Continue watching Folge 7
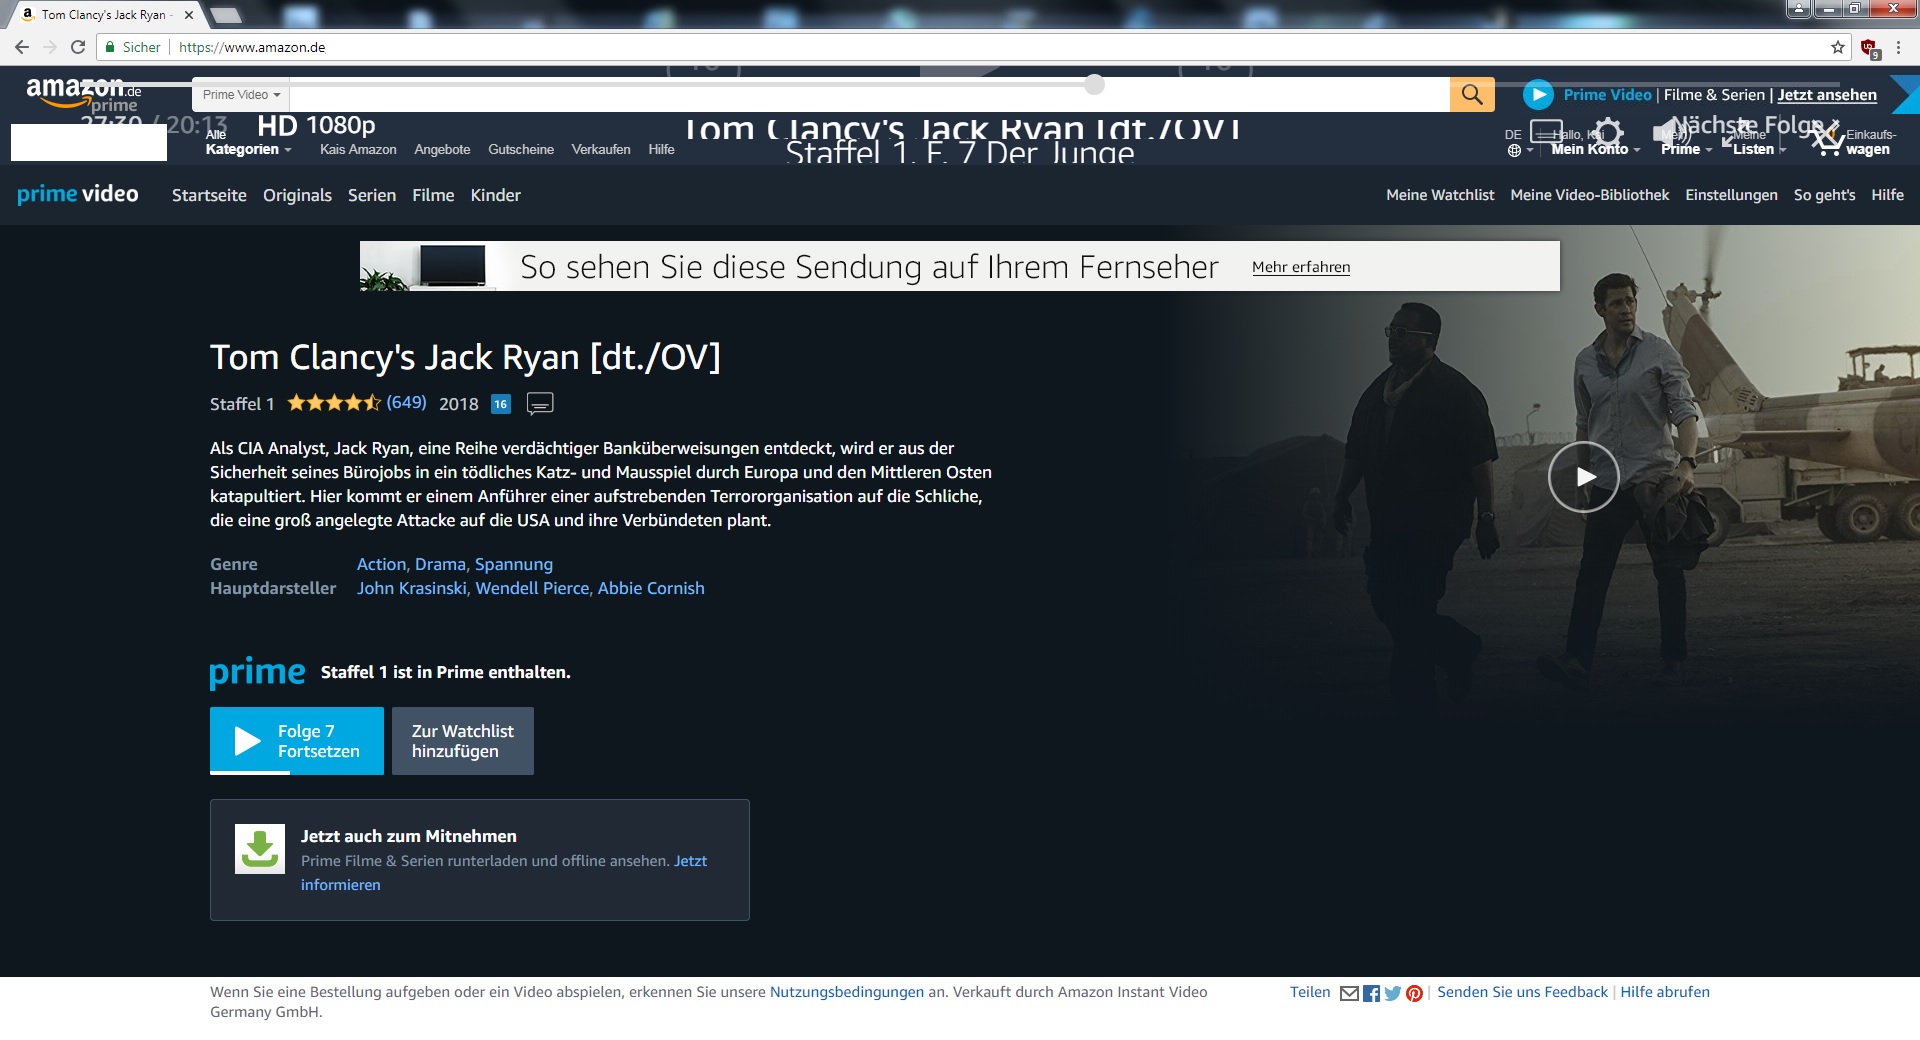 pyautogui.click(x=297, y=741)
